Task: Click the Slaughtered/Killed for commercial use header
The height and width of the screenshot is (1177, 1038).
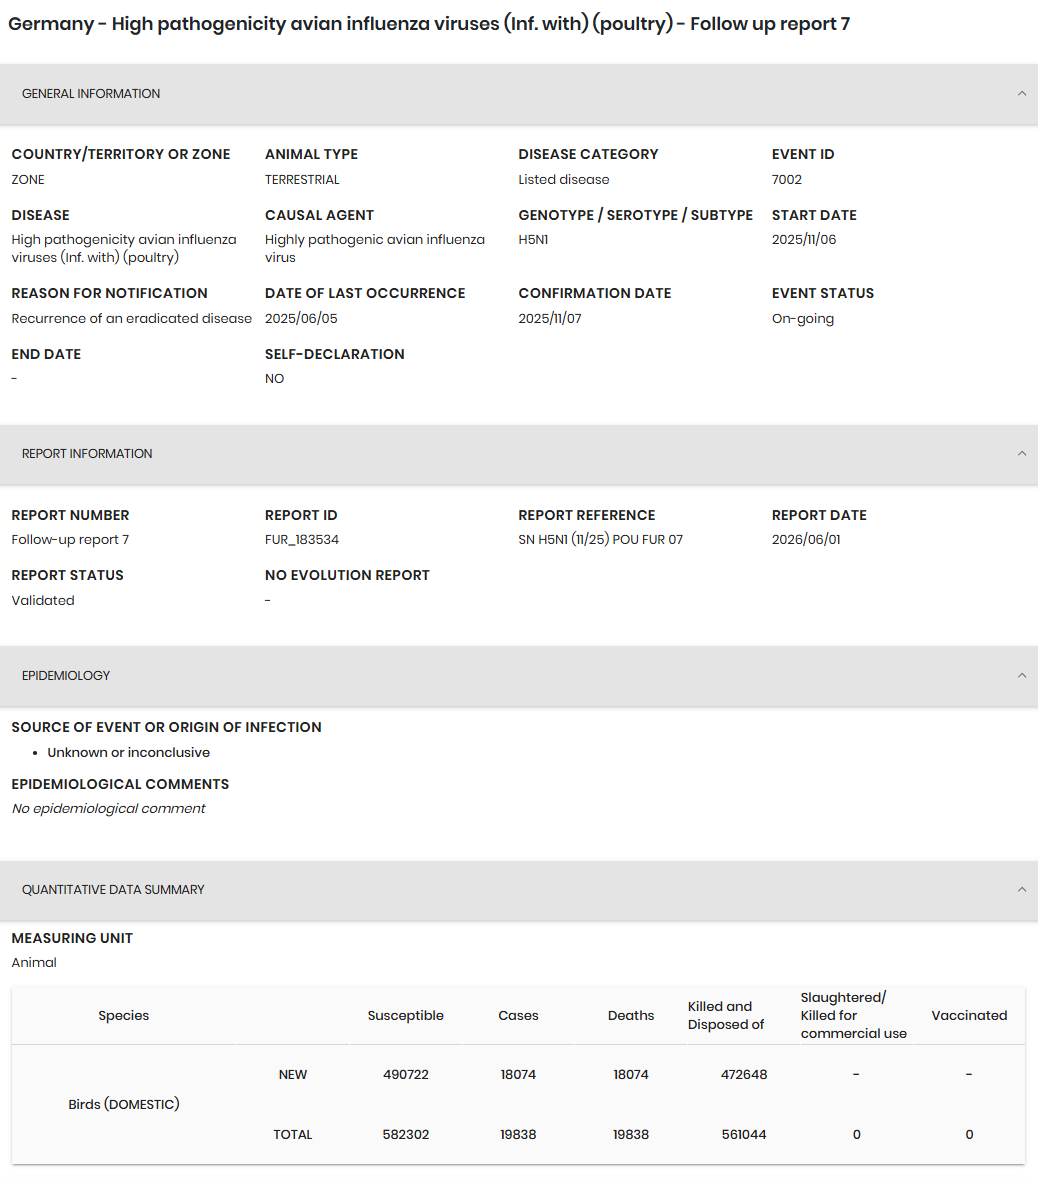Action: [x=853, y=1016]
